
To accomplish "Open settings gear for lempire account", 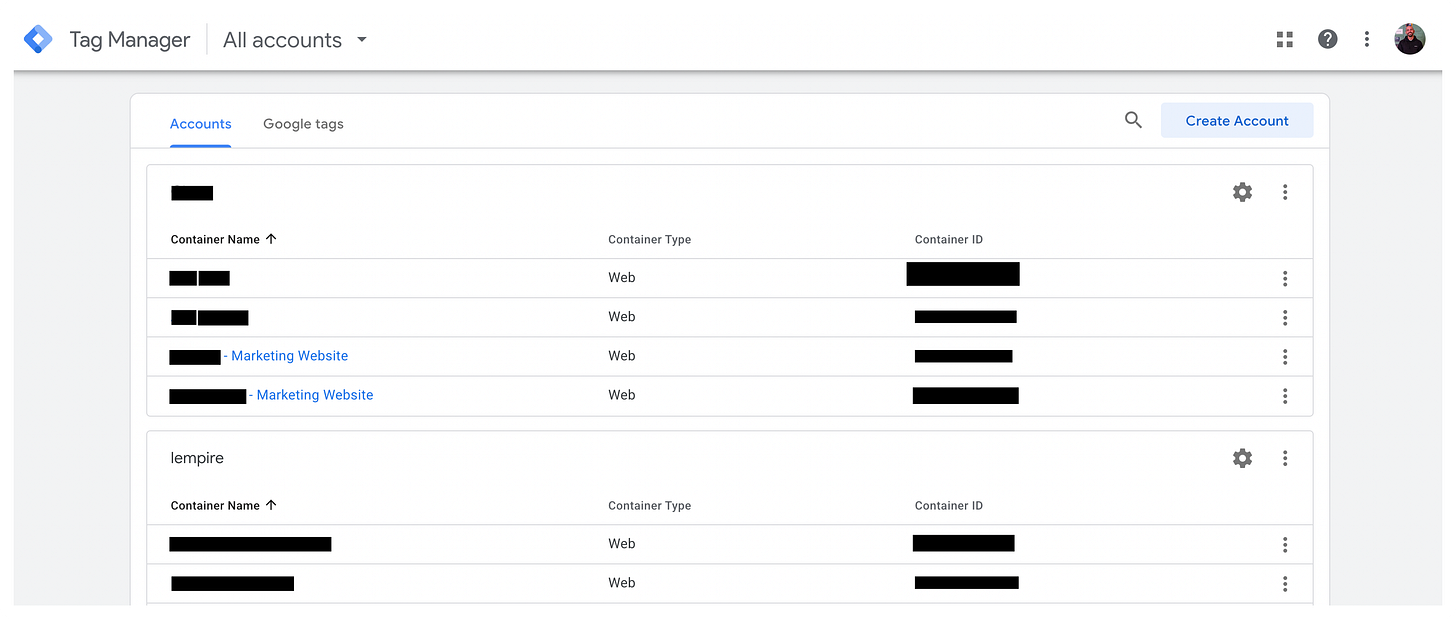I will click(1242, 458).
